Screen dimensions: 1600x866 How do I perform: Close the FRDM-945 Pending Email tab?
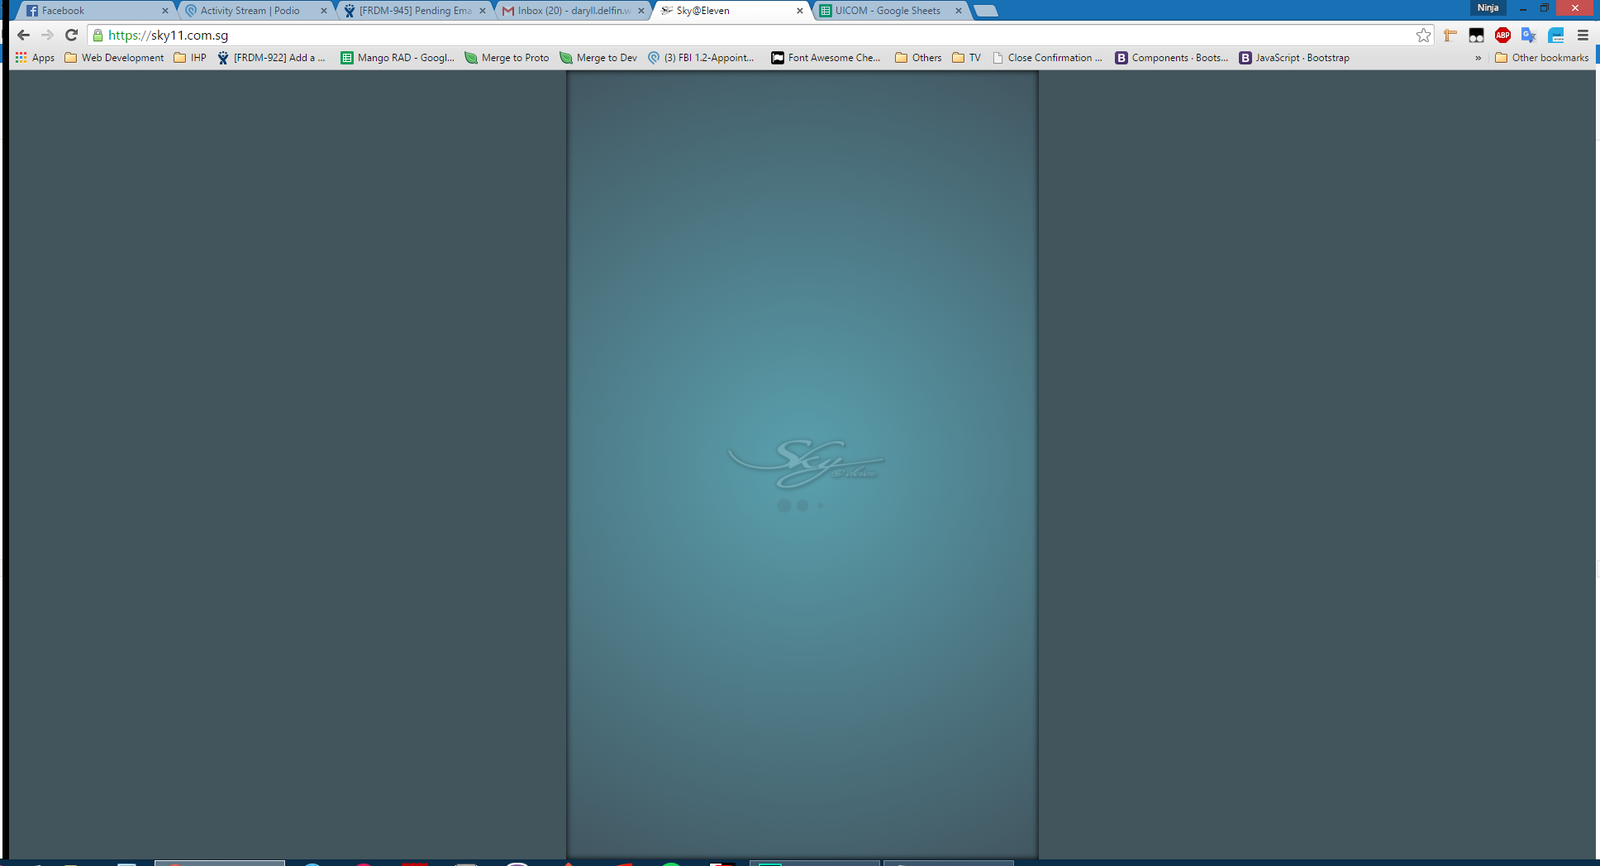pos(482,11)
